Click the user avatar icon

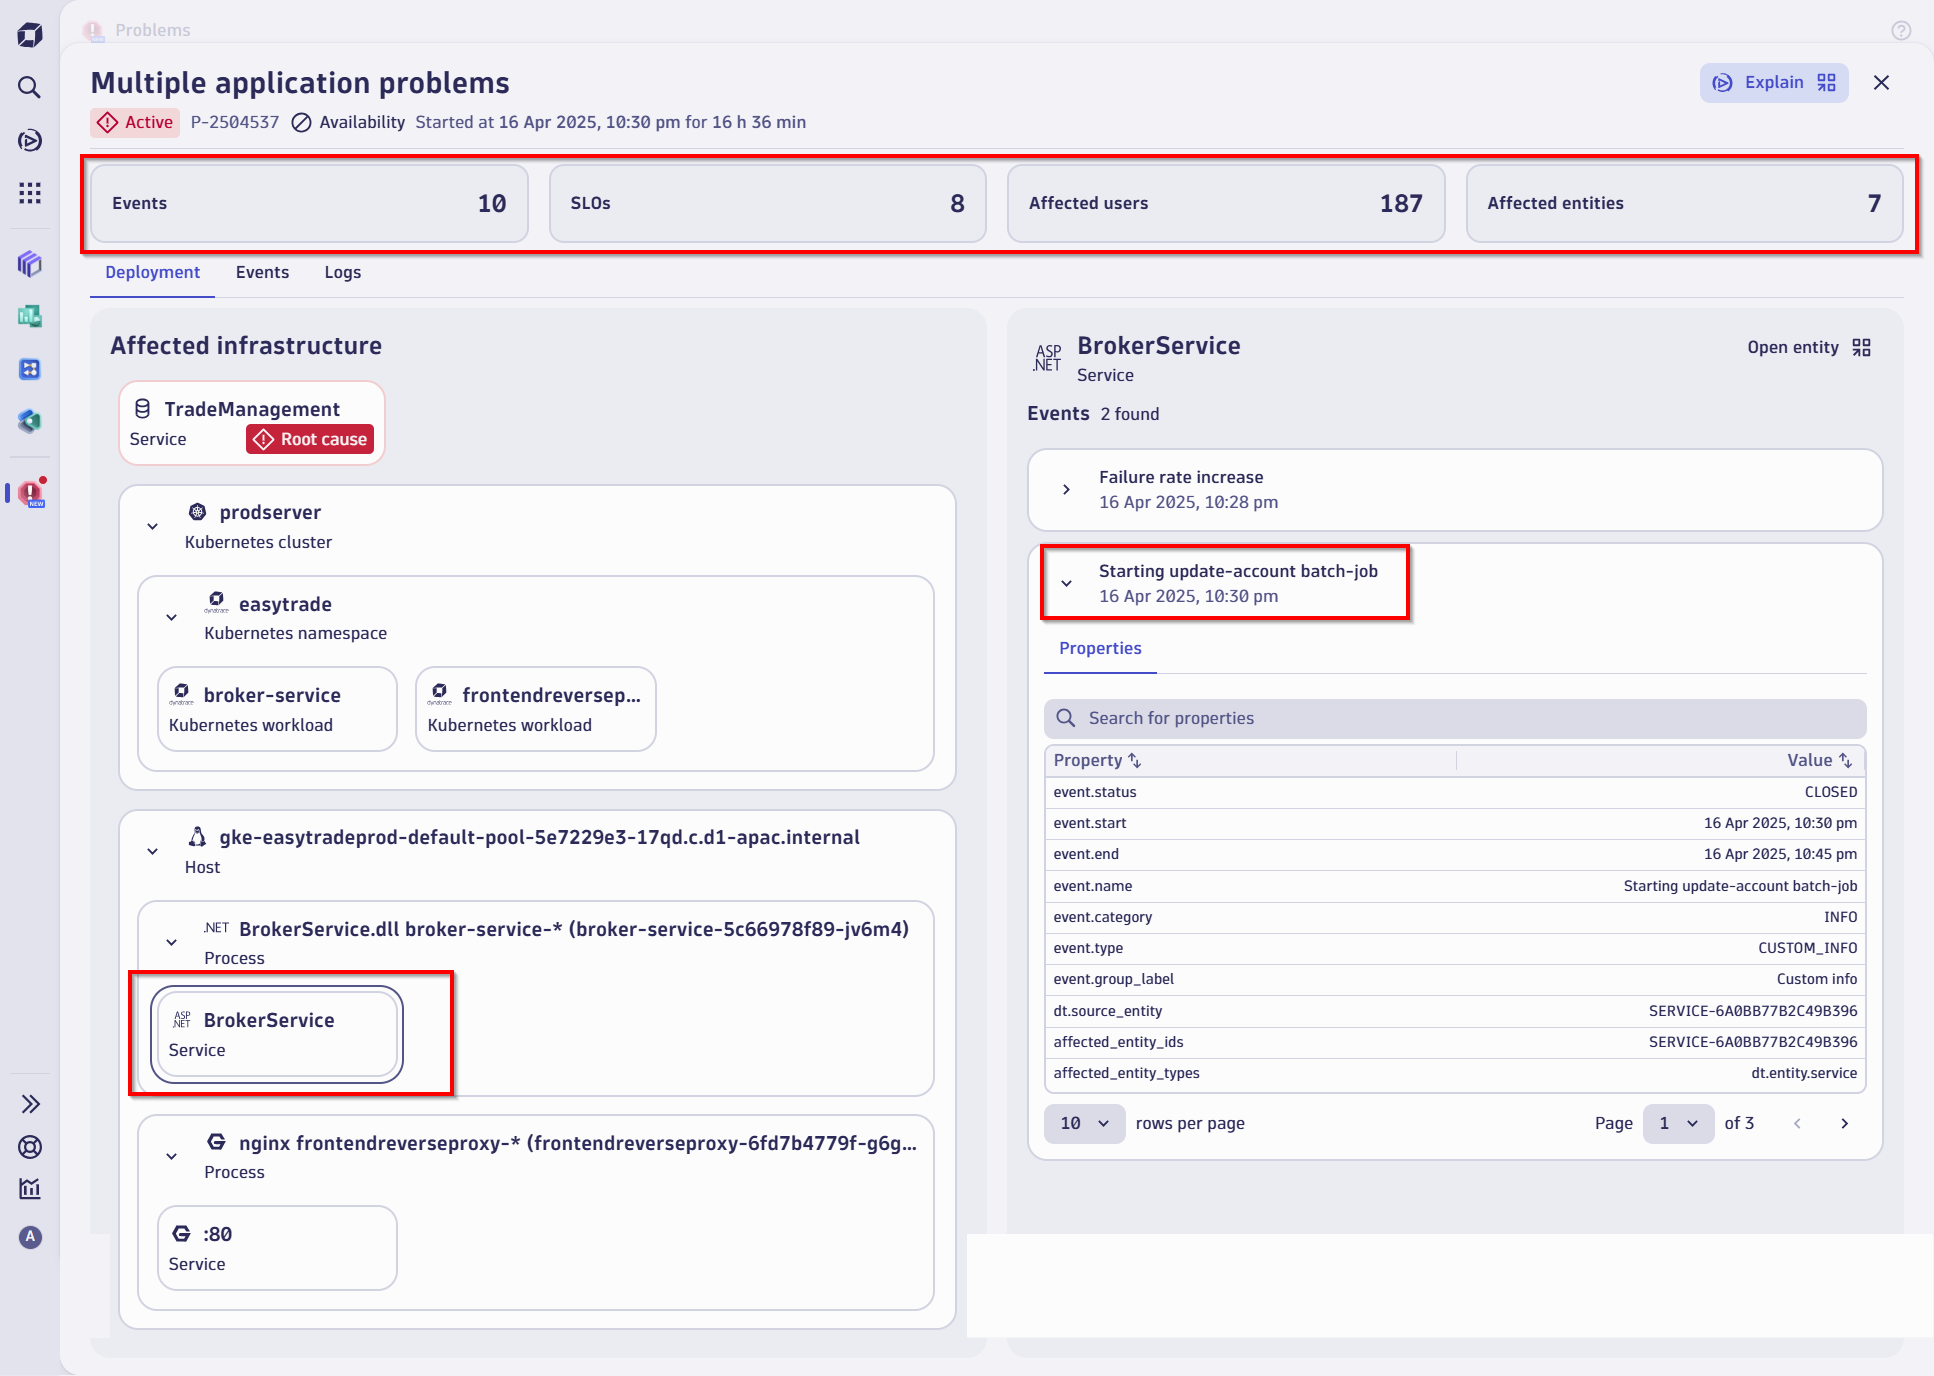30,1237
